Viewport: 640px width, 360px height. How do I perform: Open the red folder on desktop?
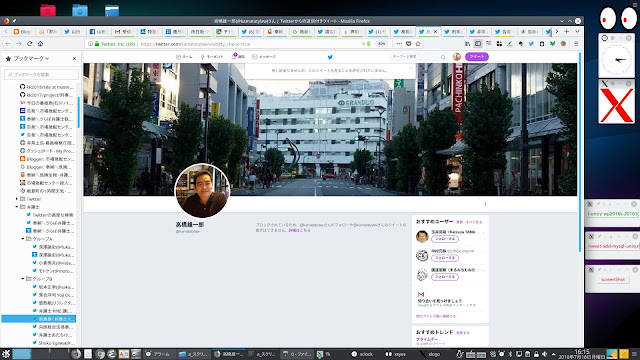(x=48, y=10)
